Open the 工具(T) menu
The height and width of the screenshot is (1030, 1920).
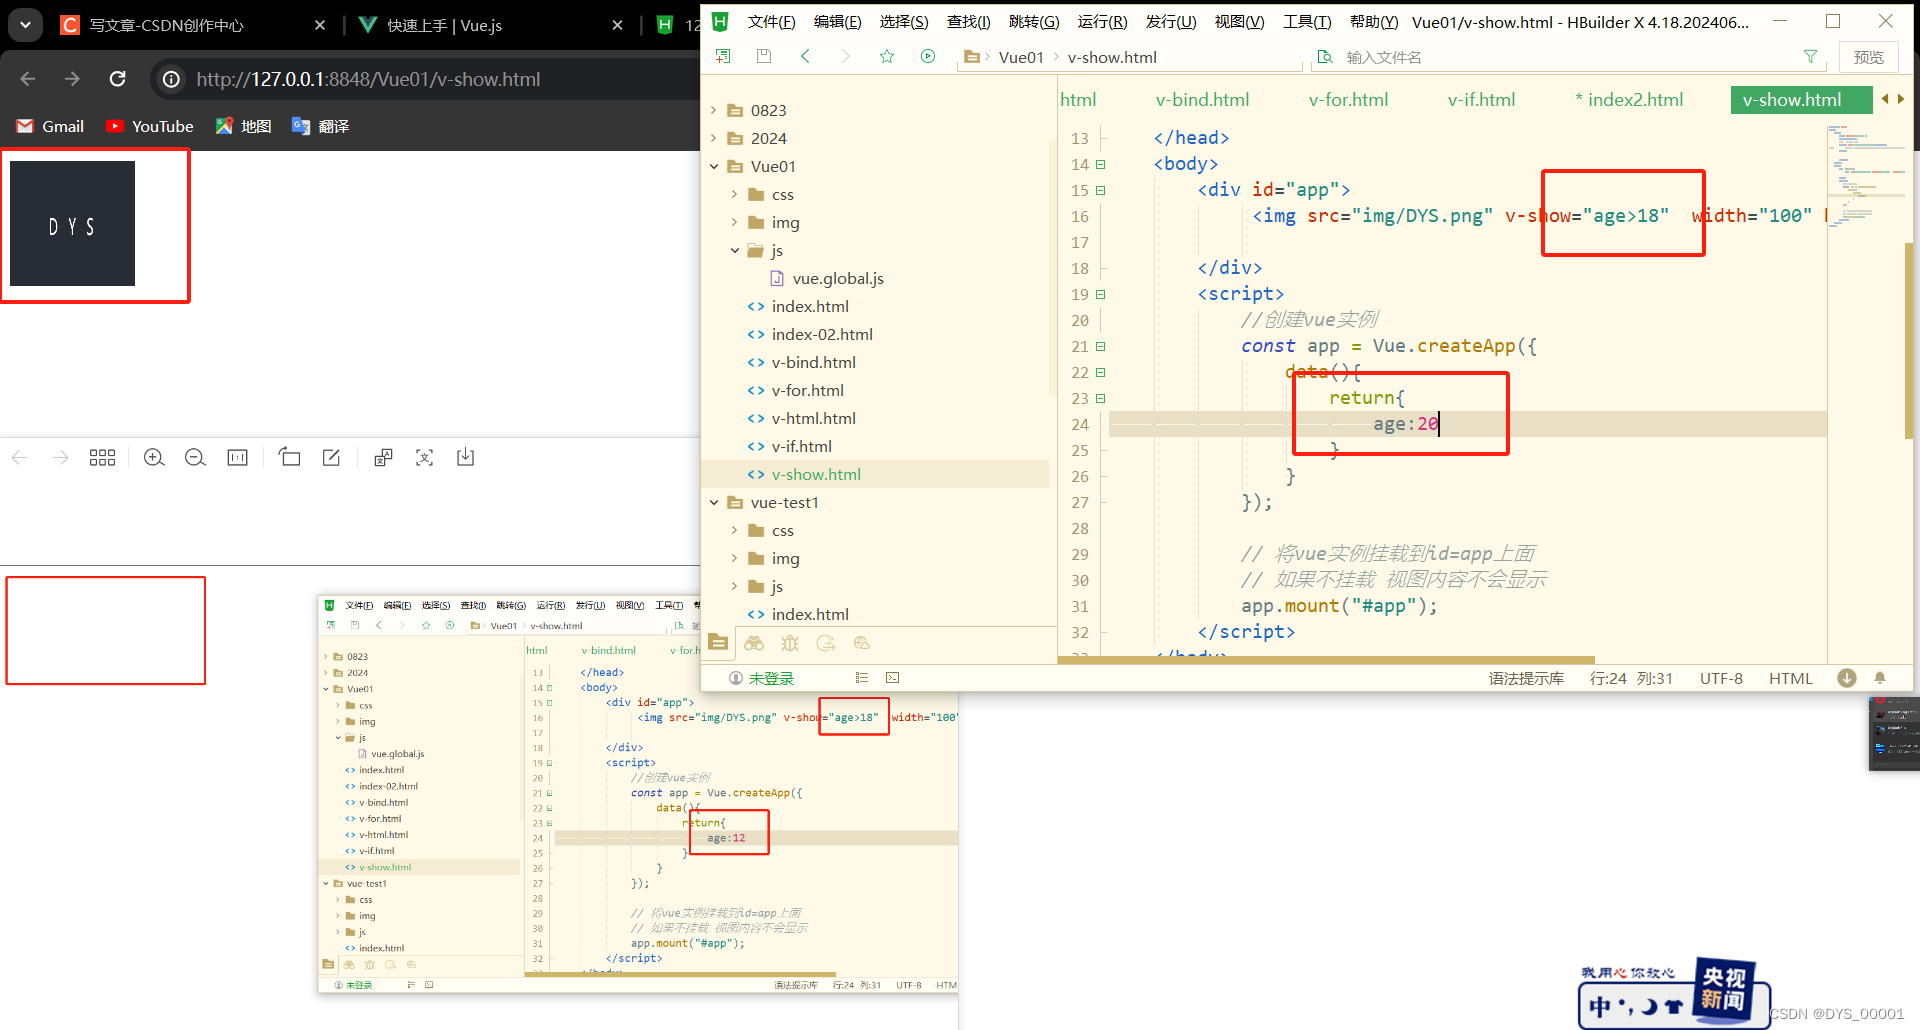point(1307,22)
